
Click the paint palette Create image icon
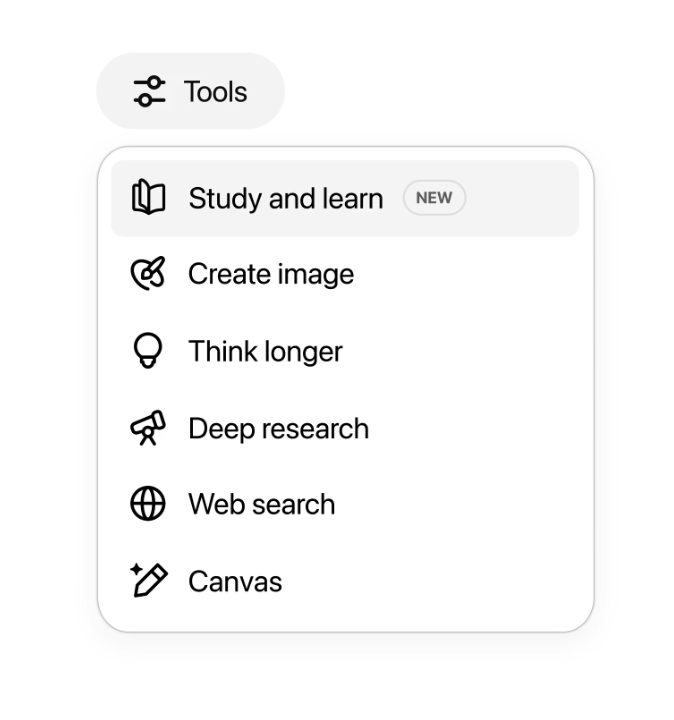coord(148,274)
